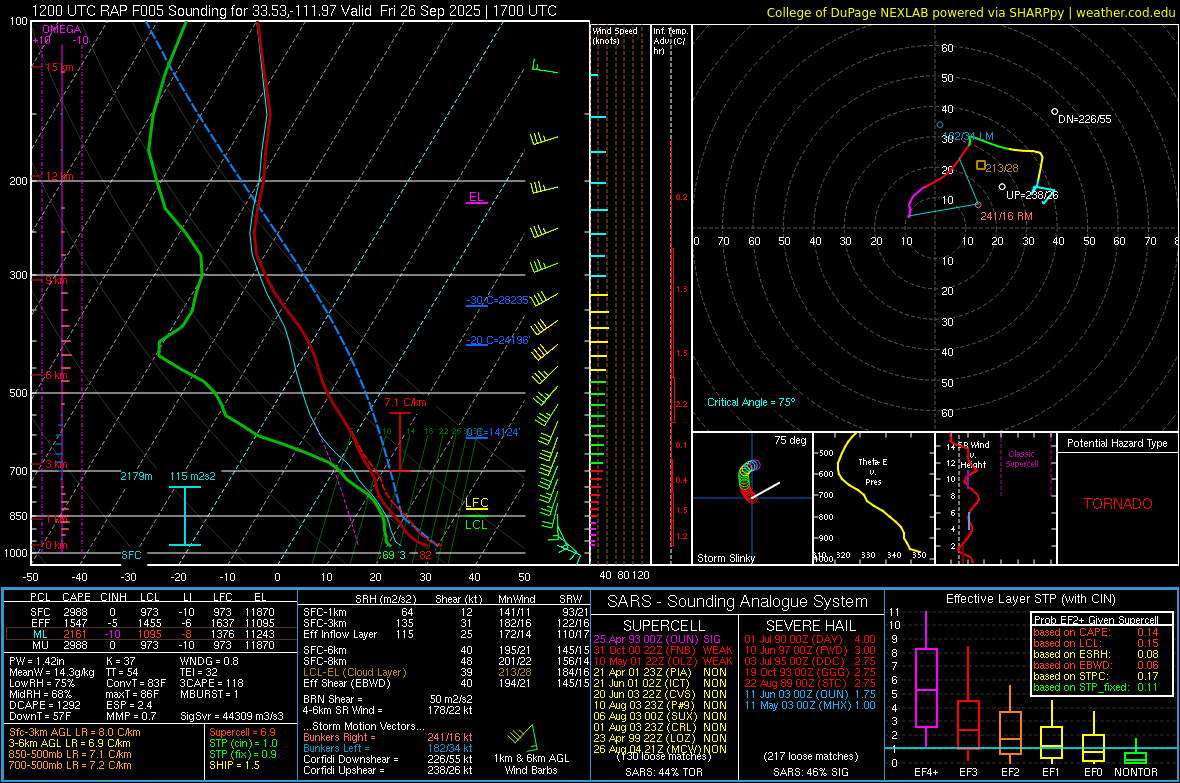Click the red 'TORNADO' hazard text
Screen dimensions: 1180x783
(x=1118, y=504)
